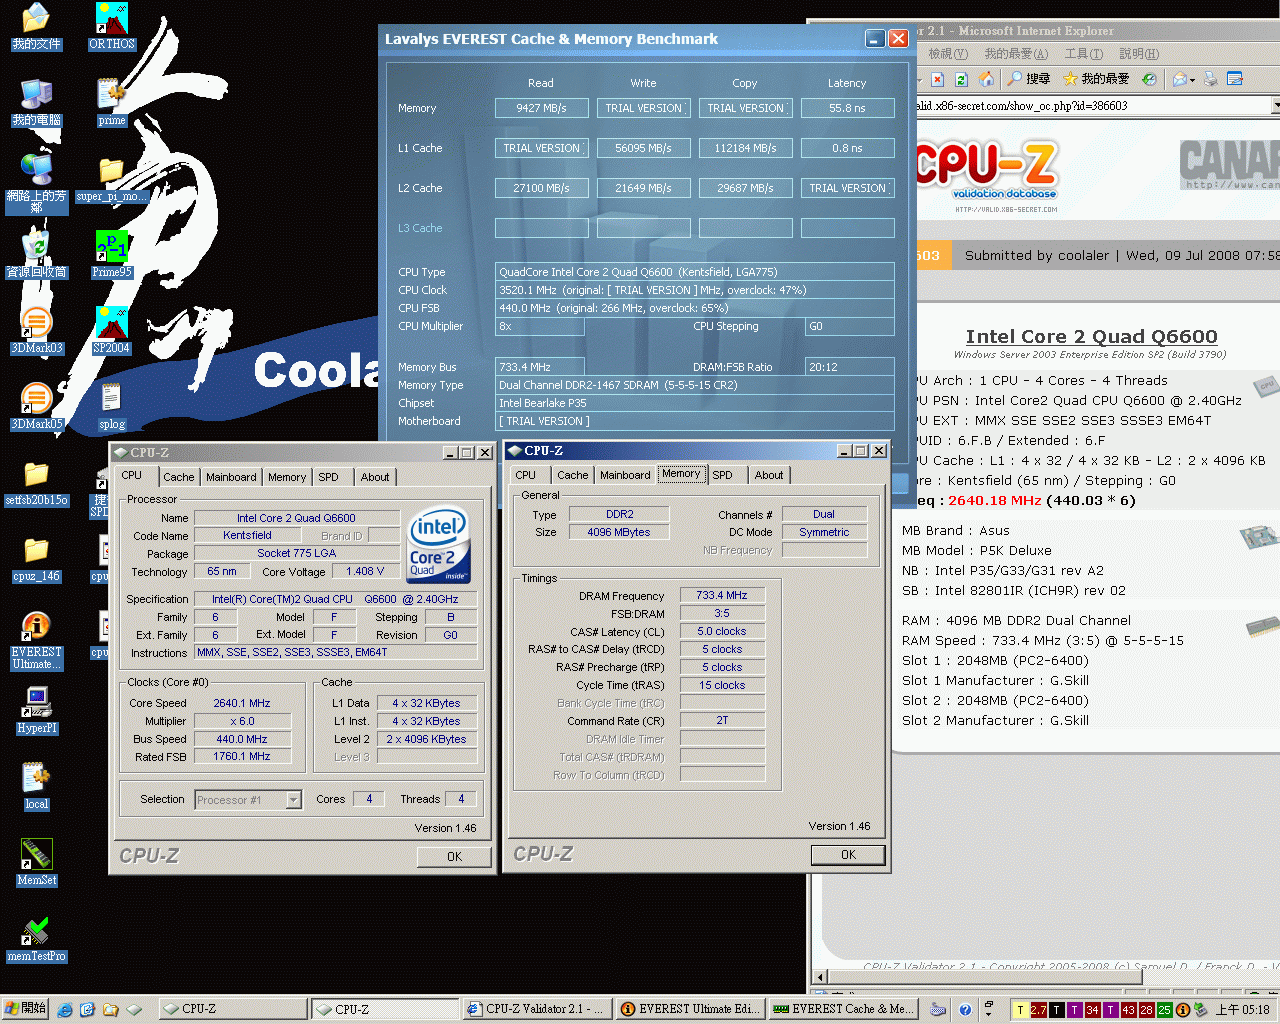
Task: Click the DRAM Frequency value "733.4 MHz"
Action: click(x=722, y=595)
